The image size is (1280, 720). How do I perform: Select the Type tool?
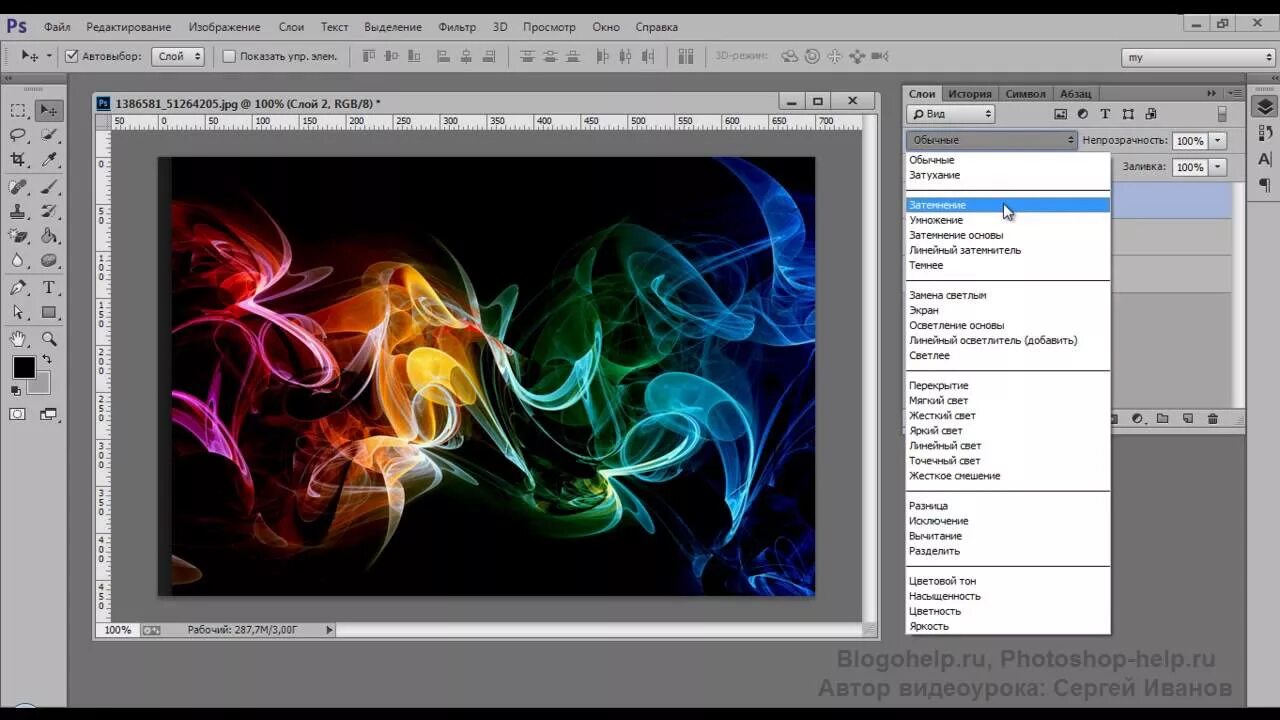pyautogui.click(x=49, y=287)
